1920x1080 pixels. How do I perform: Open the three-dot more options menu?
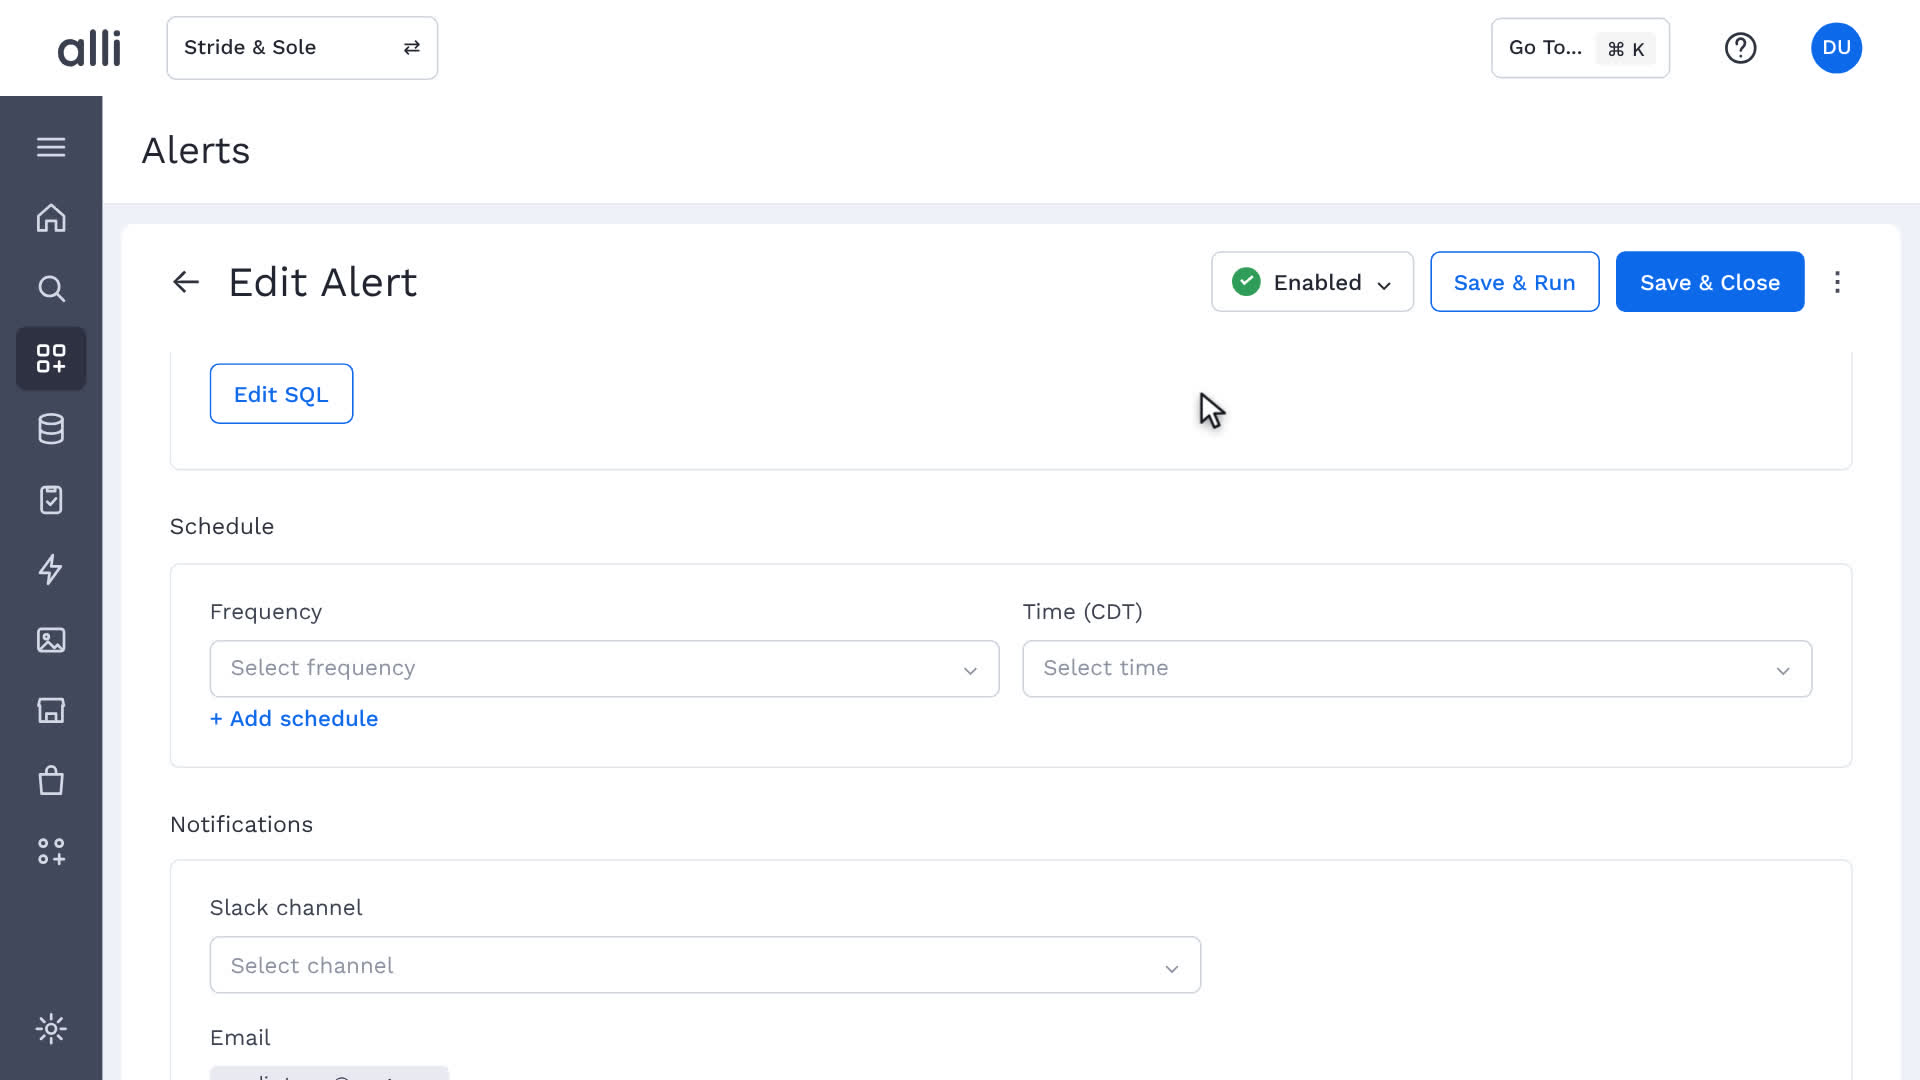1837,282
